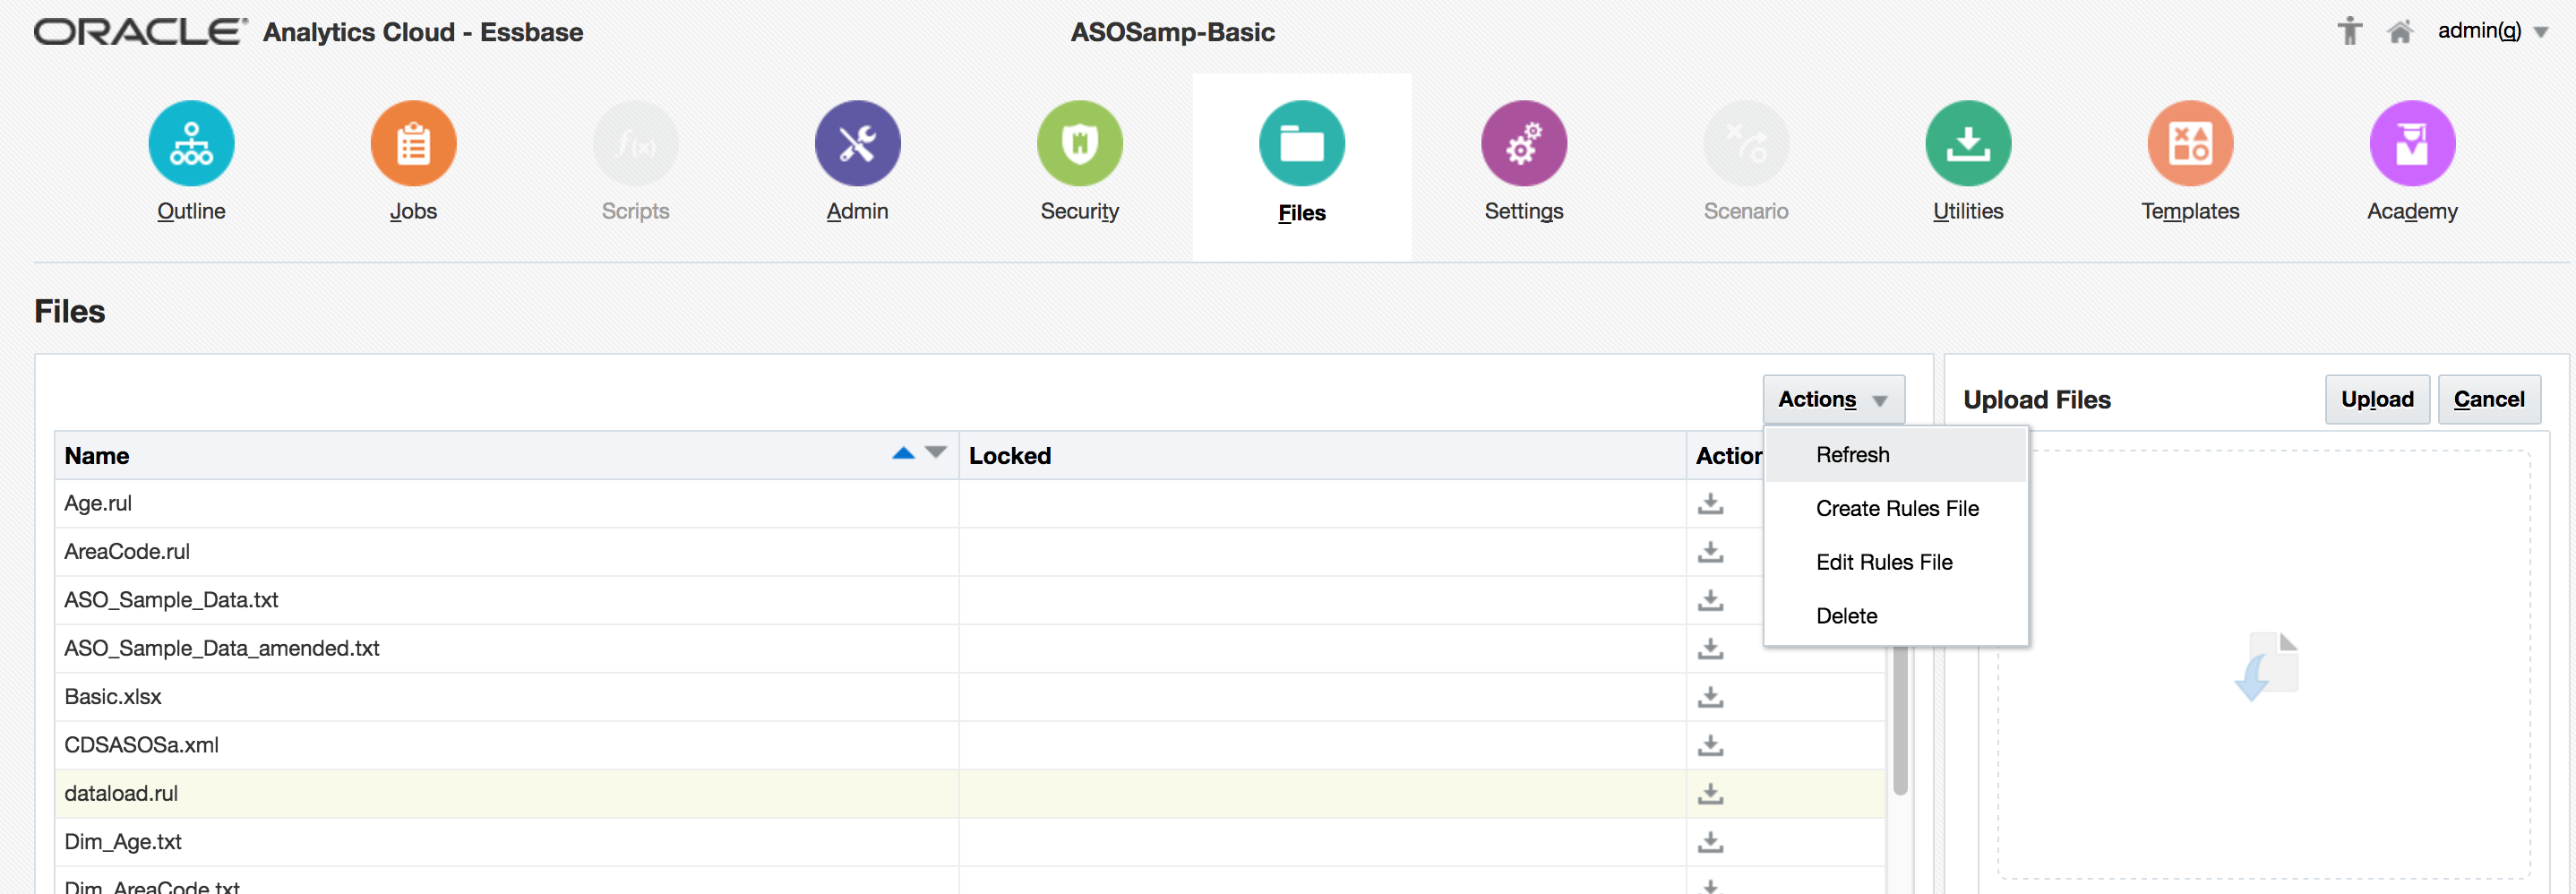Open the Security shield icon

tap(1079, 143)
